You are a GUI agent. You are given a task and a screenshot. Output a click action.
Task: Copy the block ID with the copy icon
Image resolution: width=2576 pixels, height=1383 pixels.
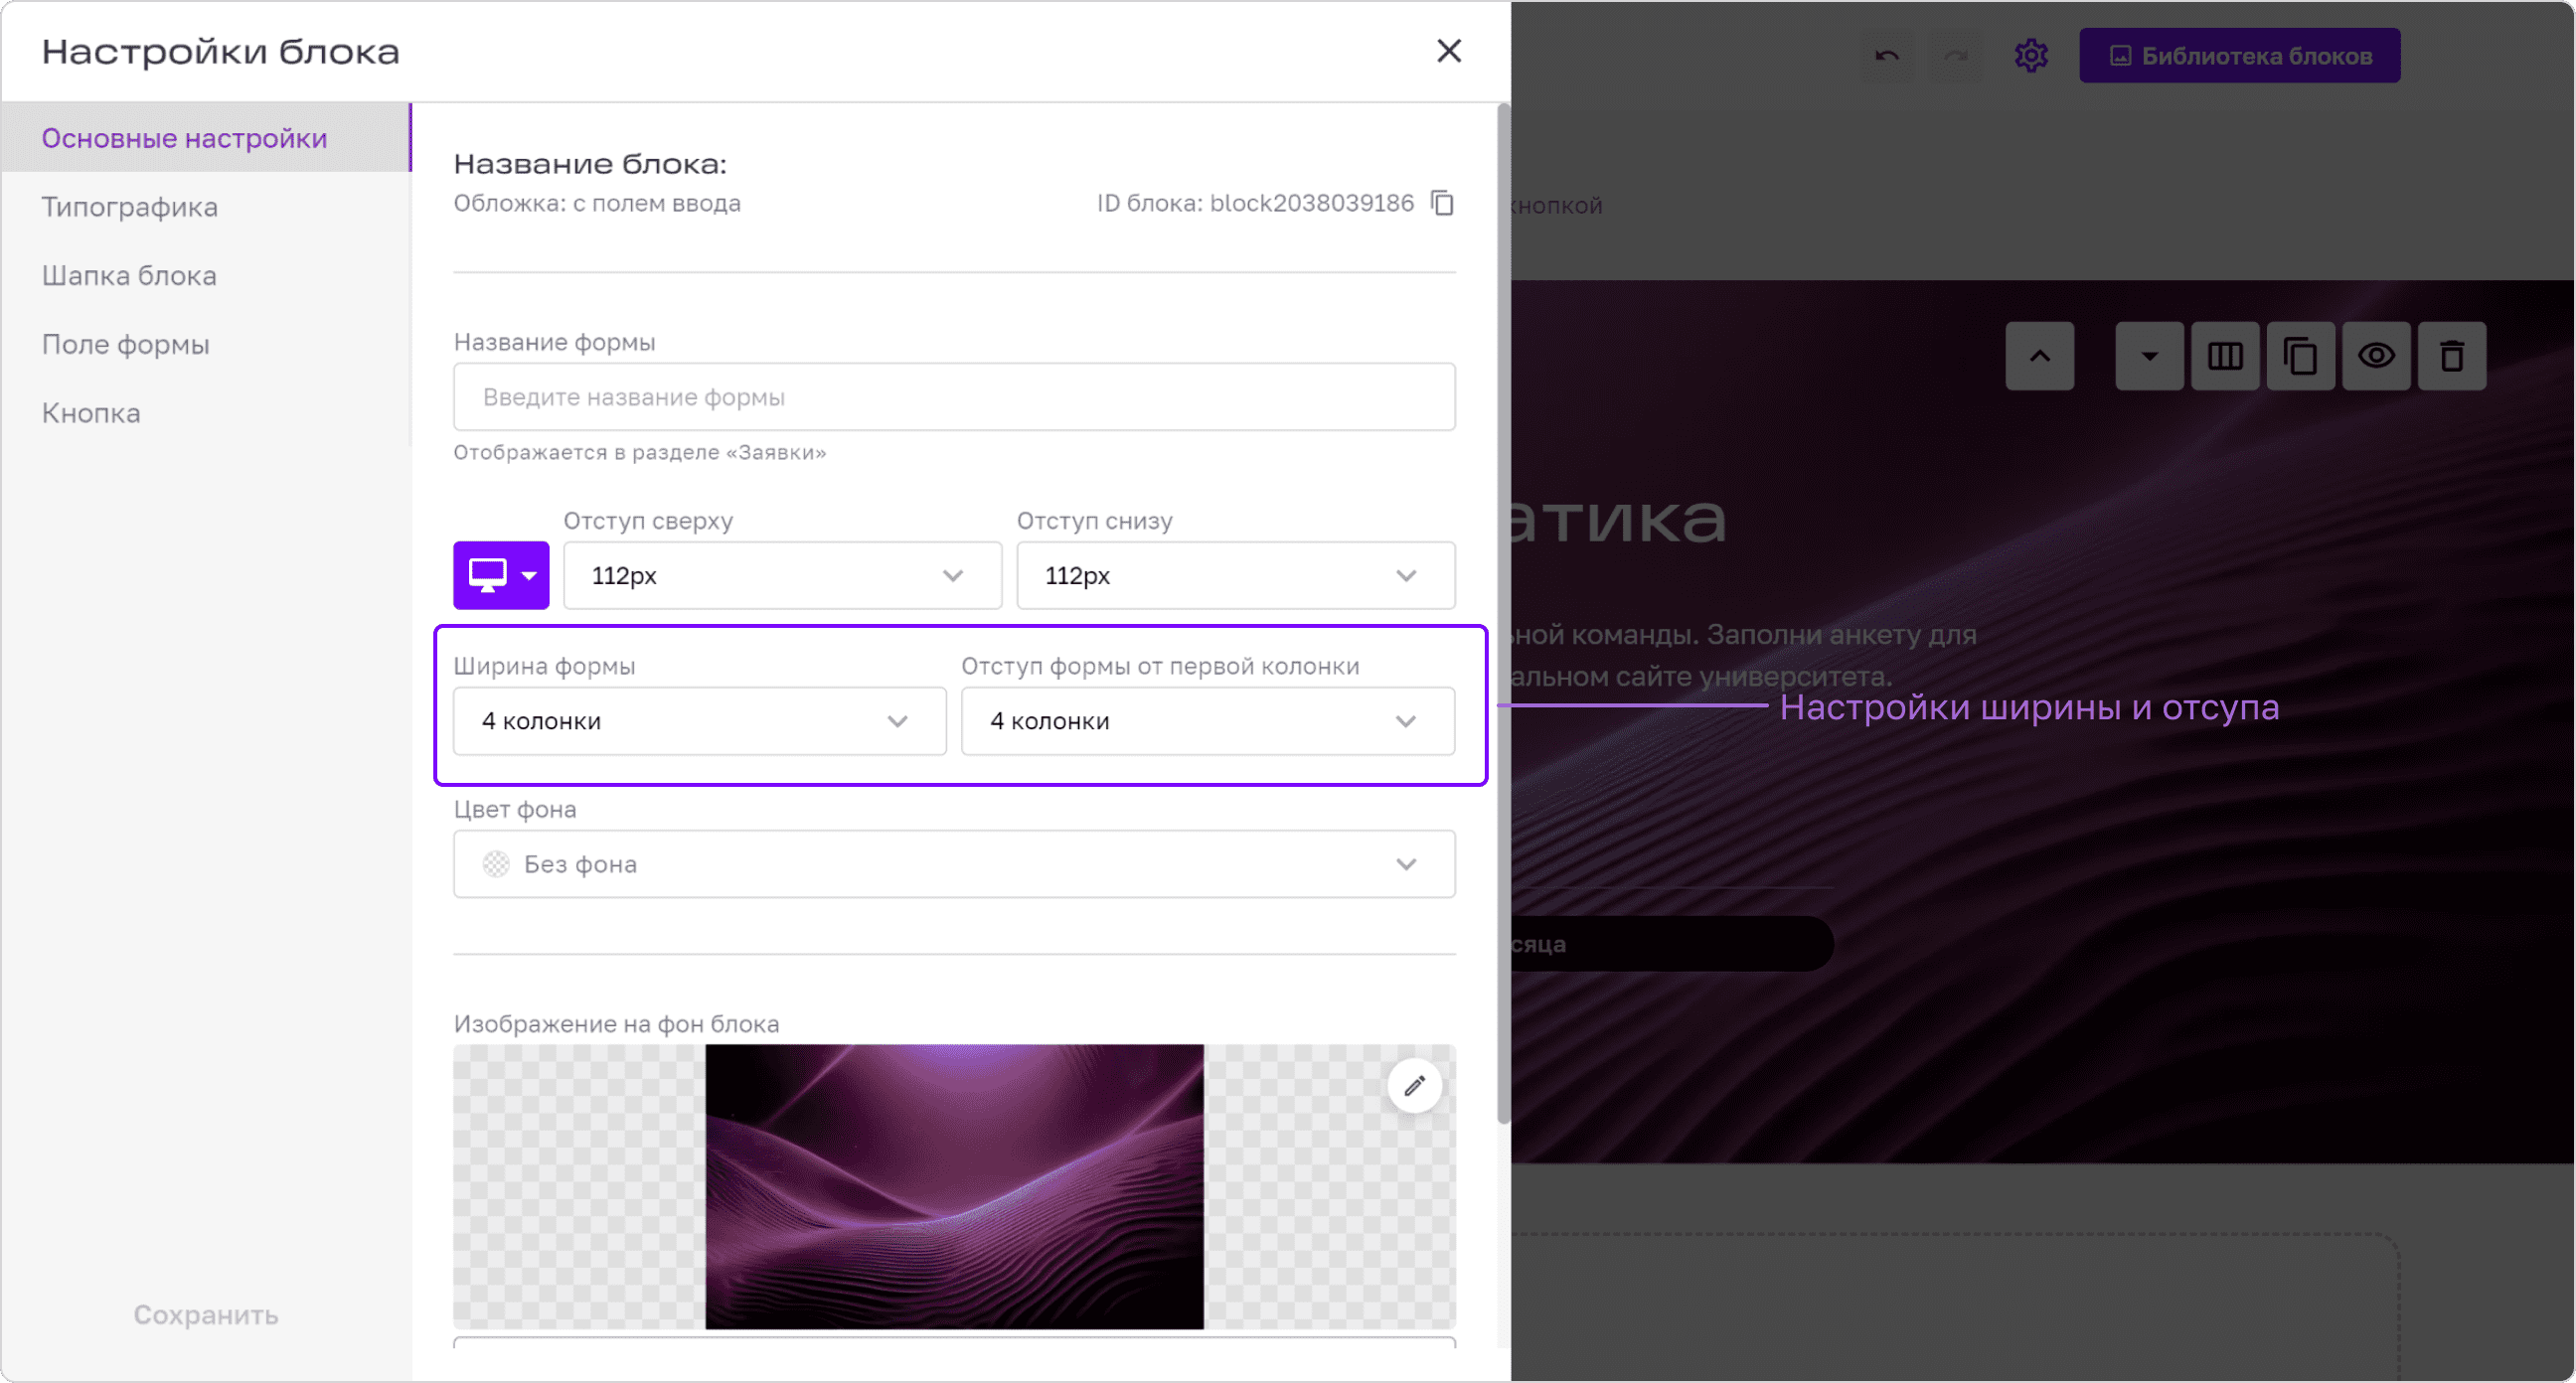(x=1442, y=203)
